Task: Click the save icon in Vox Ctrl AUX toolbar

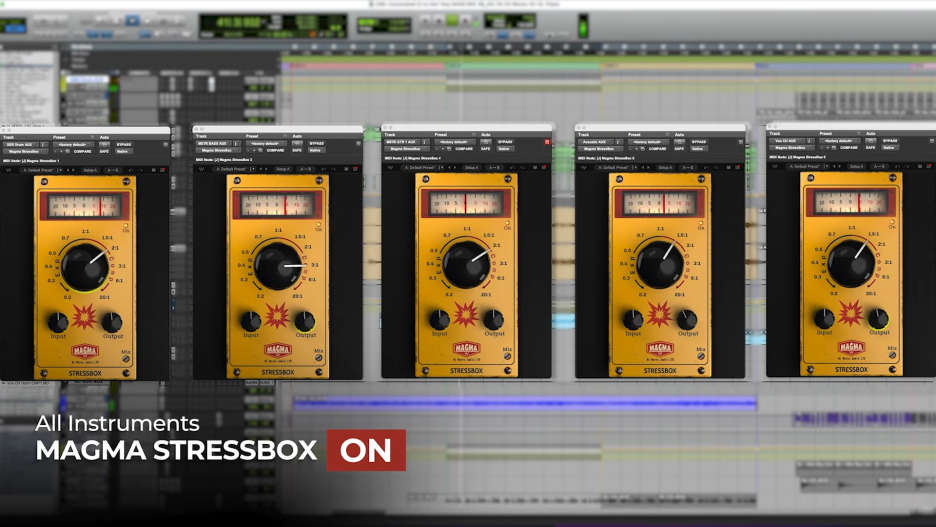Action: pyautogui.click(x=920, y=167)
